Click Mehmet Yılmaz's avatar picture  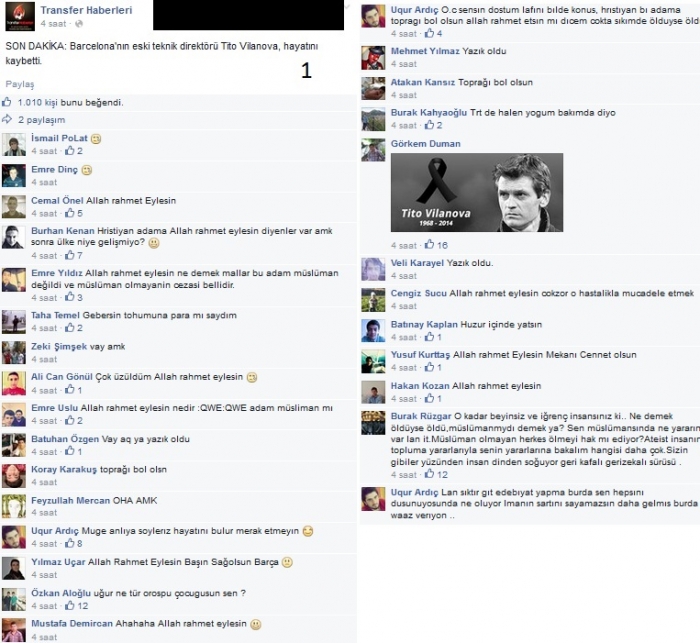(x=373, y=58)
